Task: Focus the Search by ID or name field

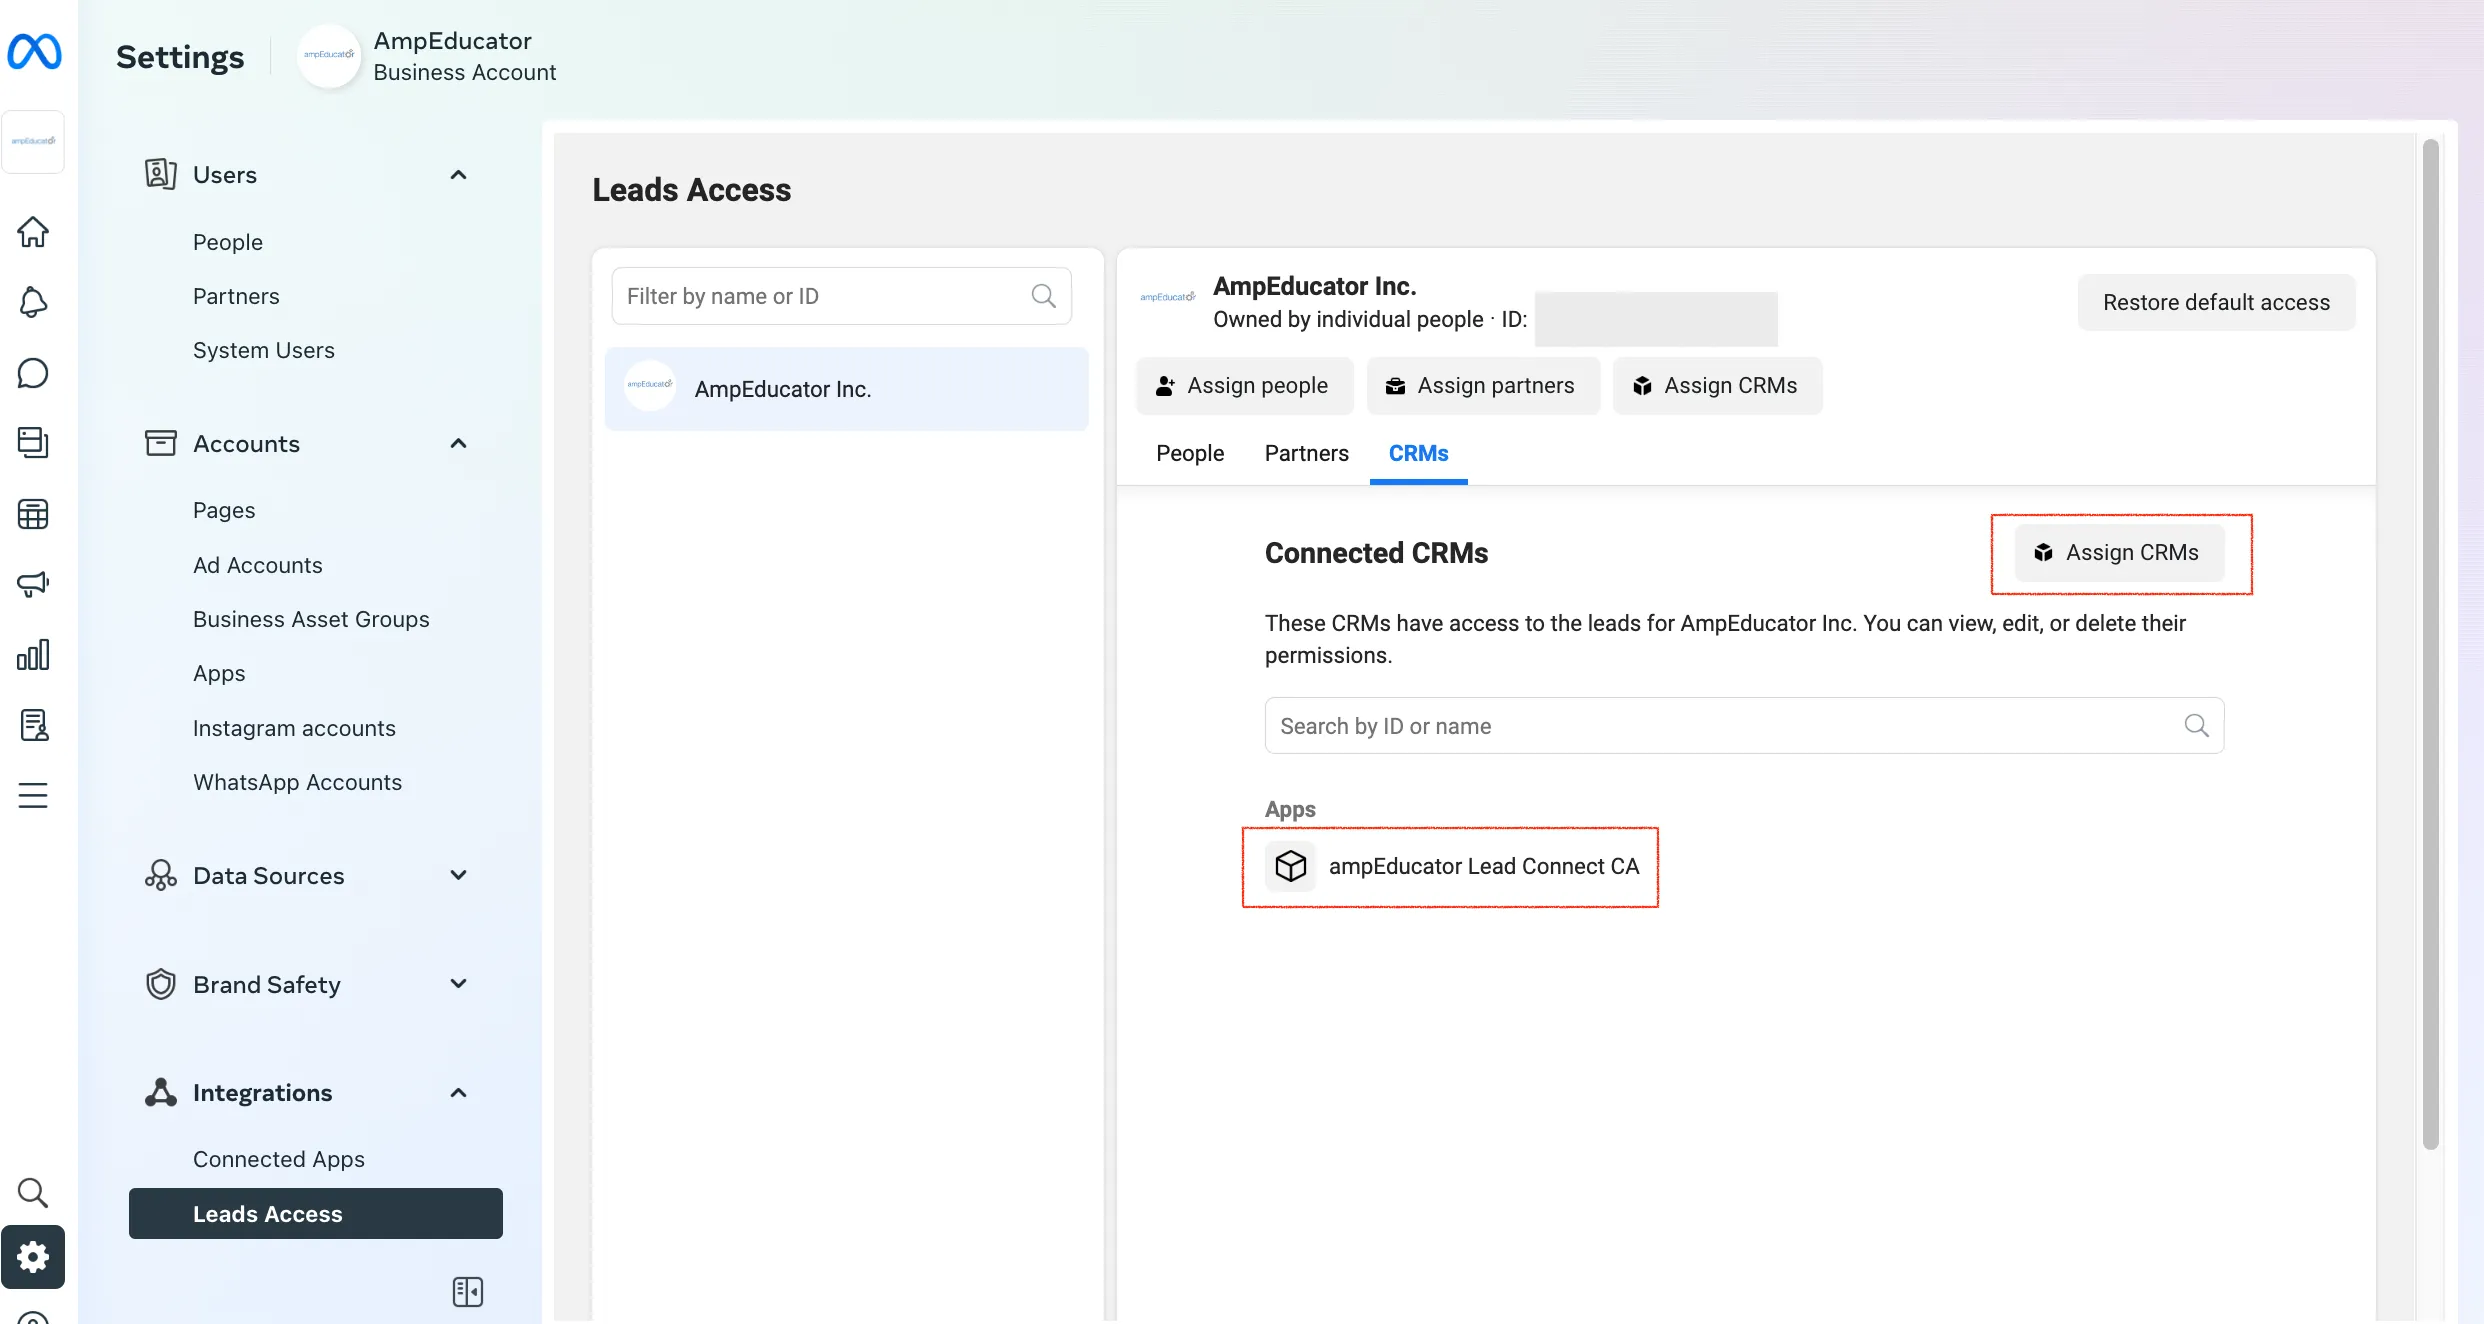Action: (x=1744, y=726)
